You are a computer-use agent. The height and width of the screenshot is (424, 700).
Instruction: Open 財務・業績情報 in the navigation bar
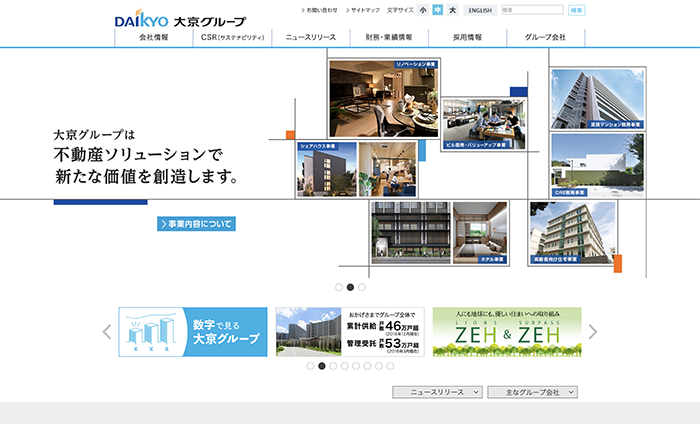pyautogui.click(x=389, y=37)
